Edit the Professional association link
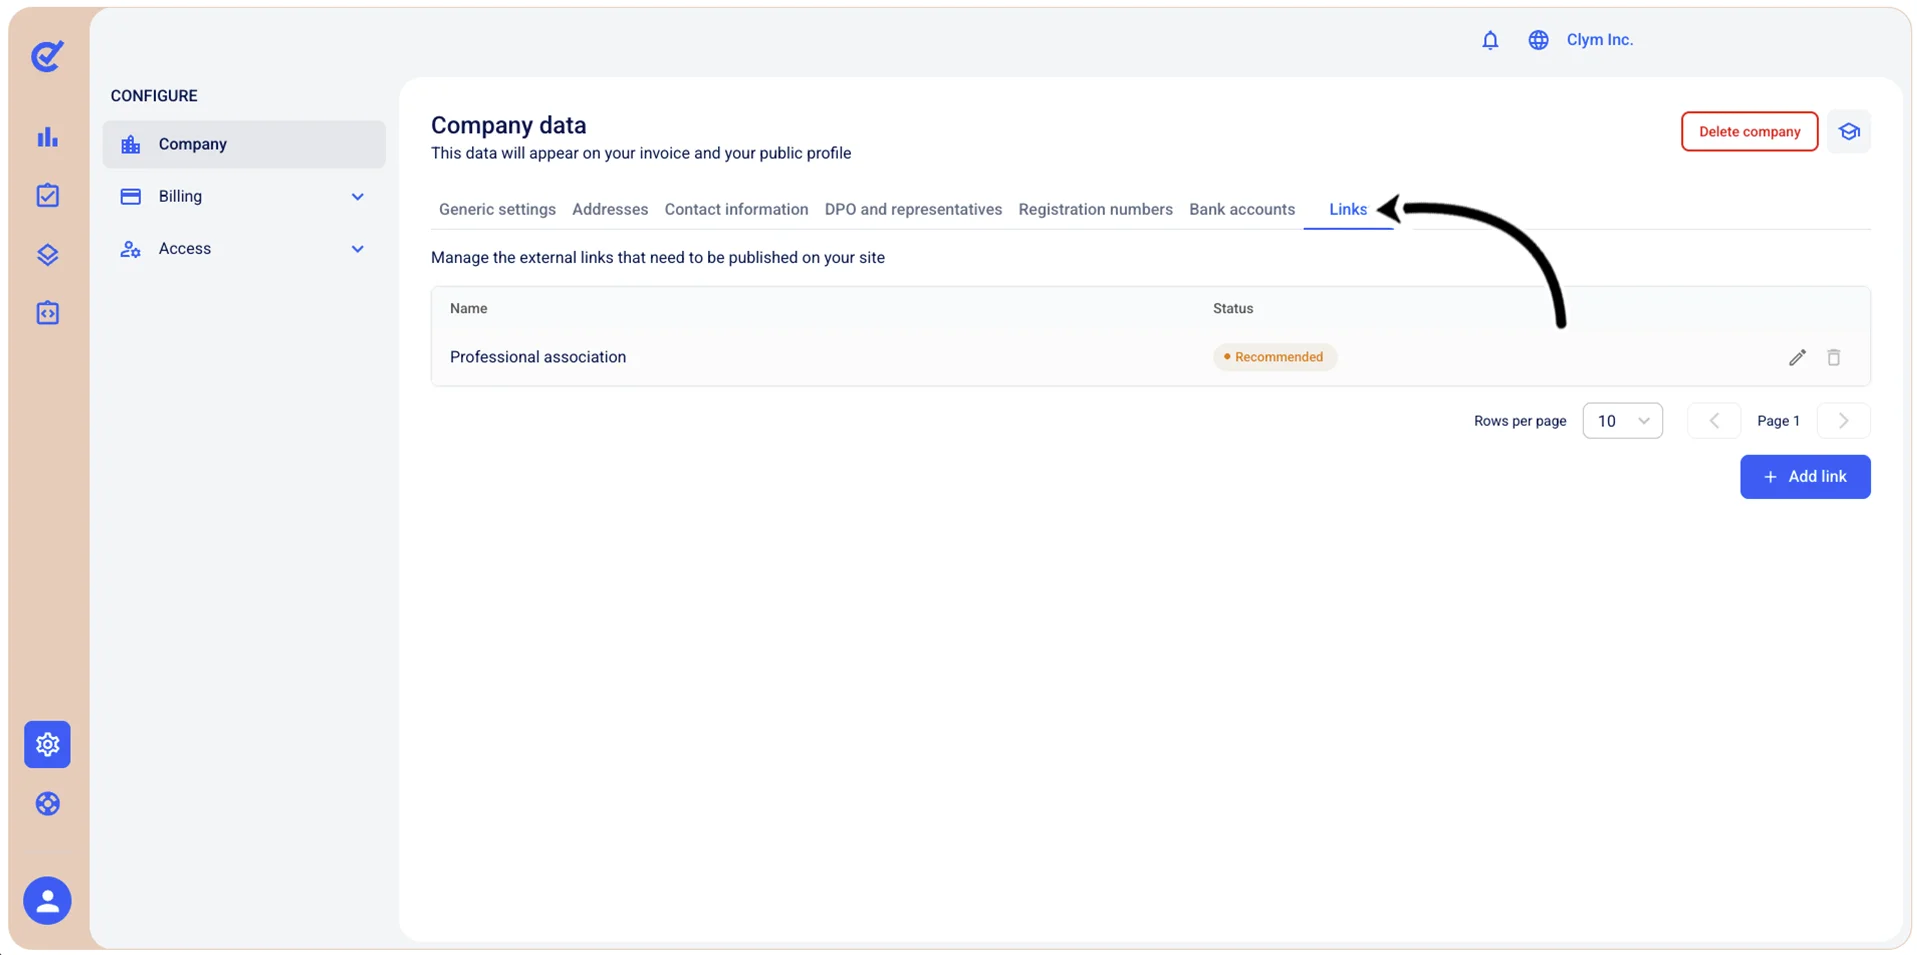Viewport: 1917px width, 955px height. (1797, 357)
